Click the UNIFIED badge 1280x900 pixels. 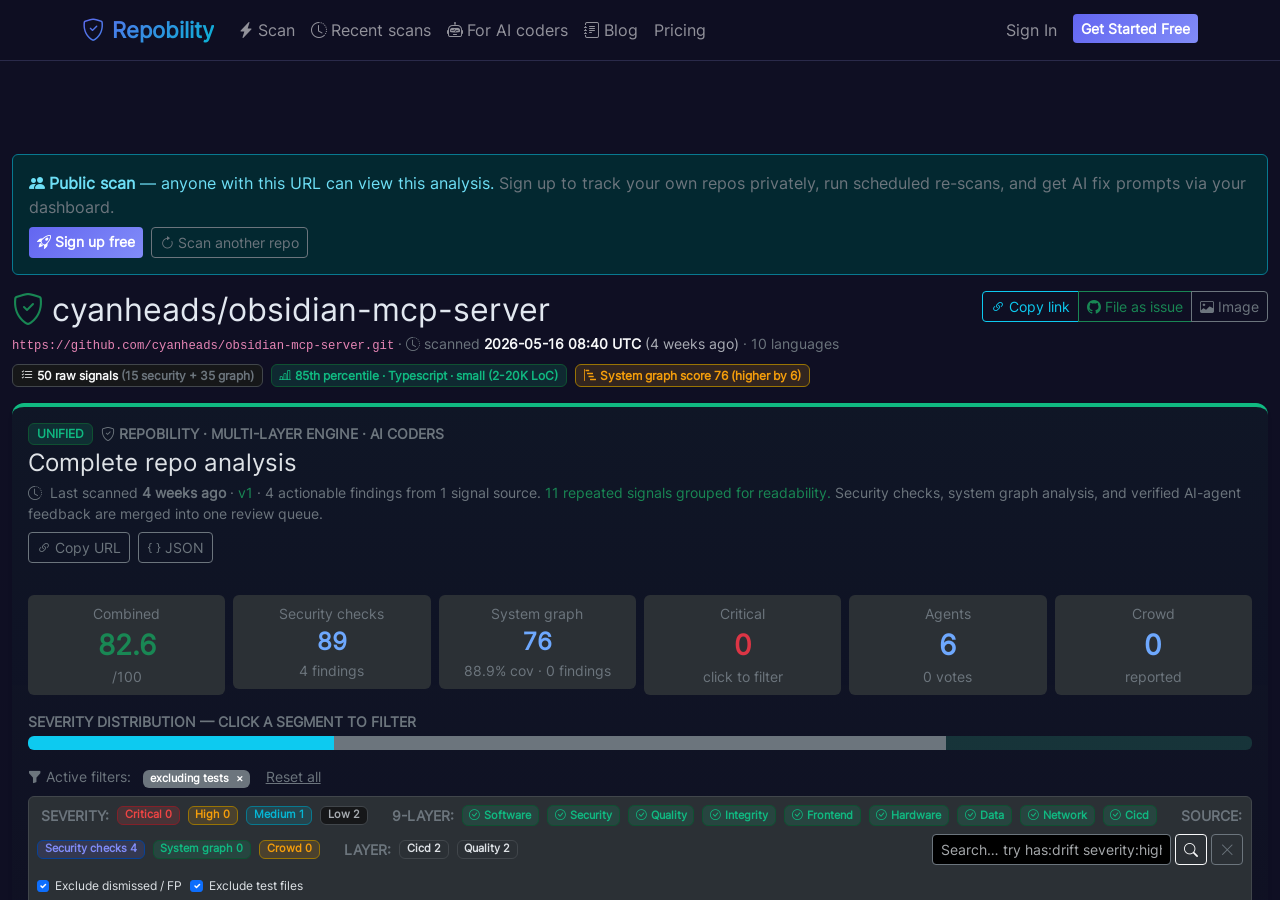click(x=60, y=434)
